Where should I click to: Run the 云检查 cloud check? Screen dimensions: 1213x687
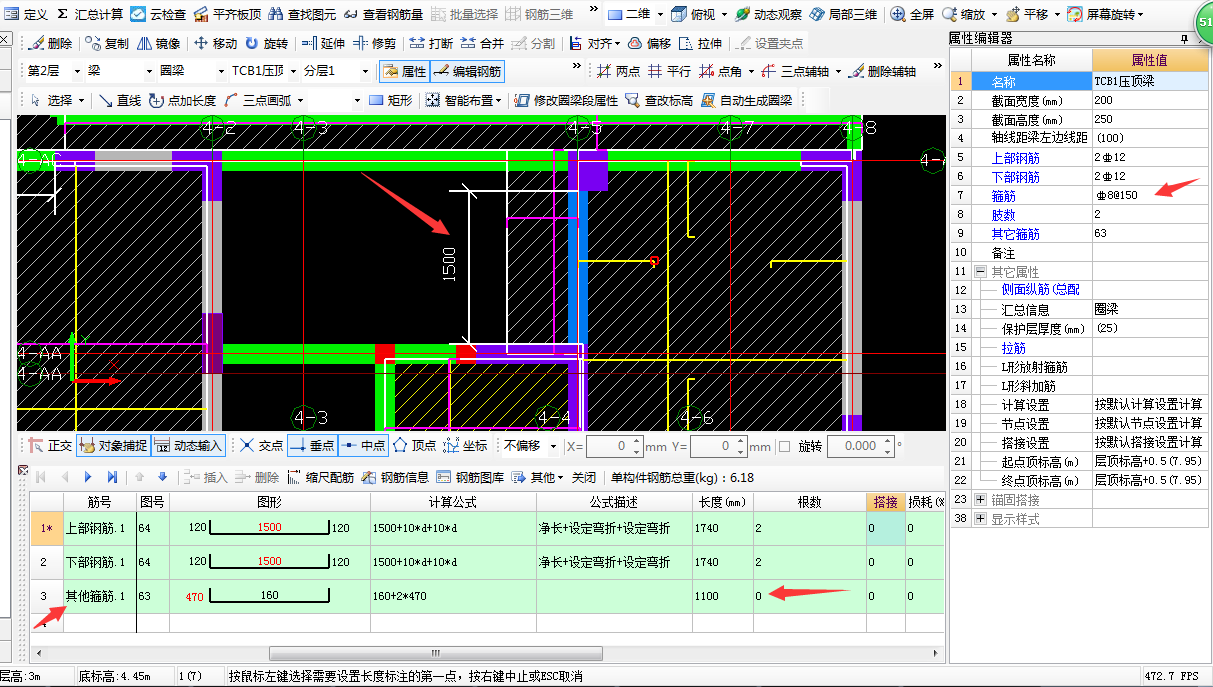click(158, 14)
